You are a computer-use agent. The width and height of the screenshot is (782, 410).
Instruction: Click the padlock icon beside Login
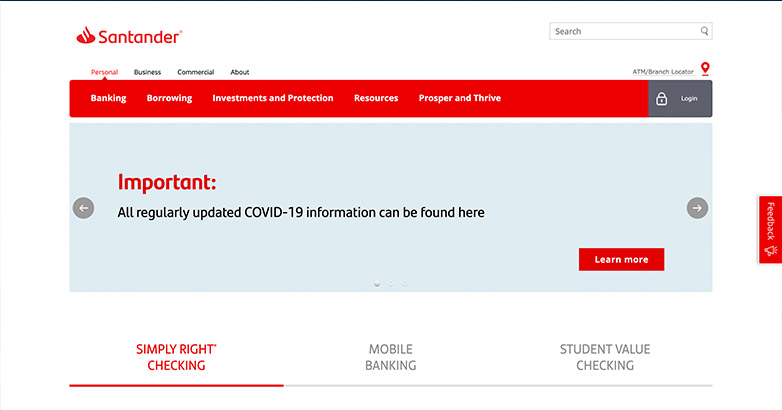(x=661, y=99)
